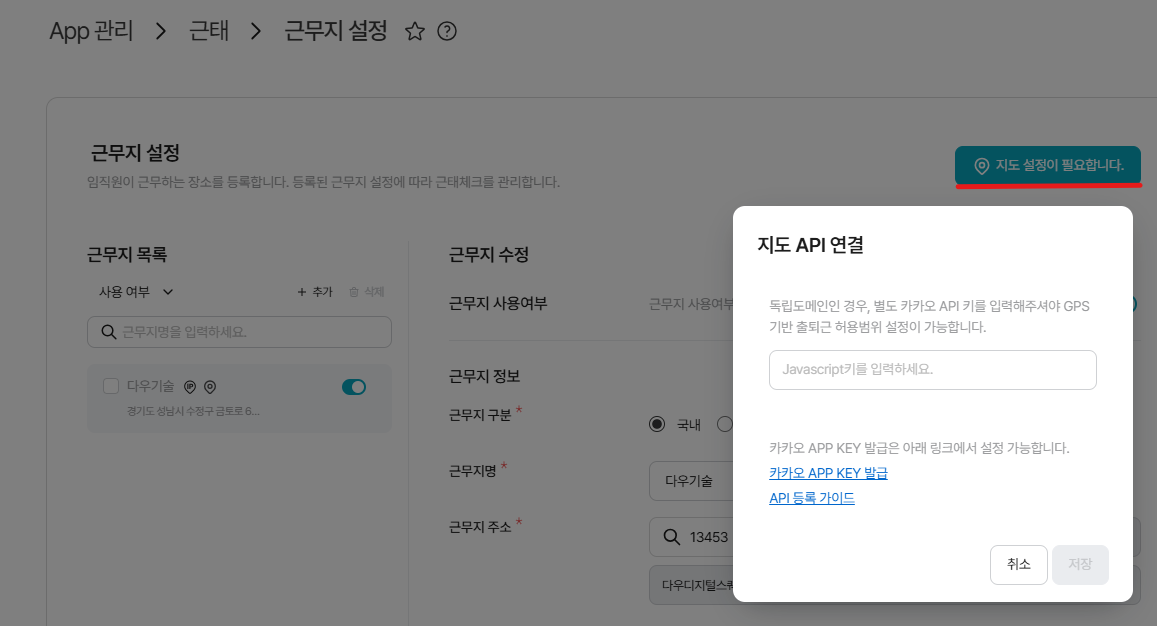
Task: Go to 근태 in the breadcrumb
Action: pyautogui.click(x=209, y=31)
